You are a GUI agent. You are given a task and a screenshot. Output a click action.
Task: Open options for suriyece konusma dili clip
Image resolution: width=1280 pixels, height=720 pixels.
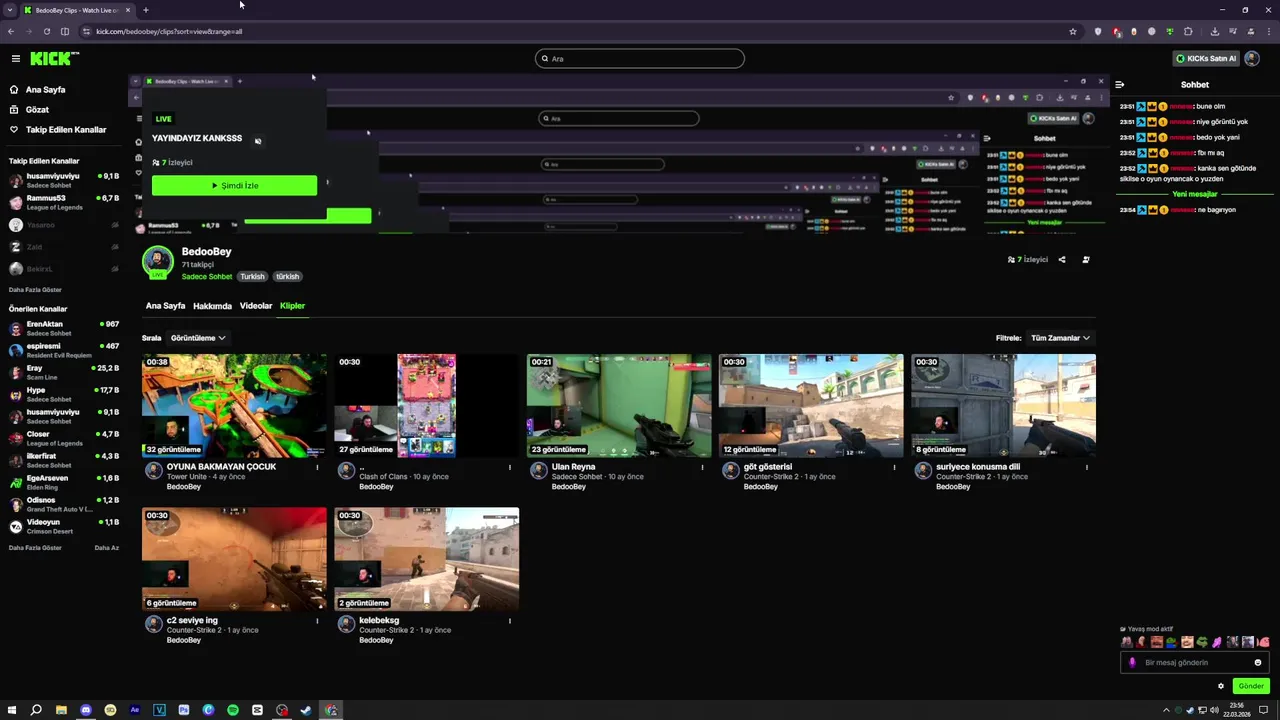1086,467
